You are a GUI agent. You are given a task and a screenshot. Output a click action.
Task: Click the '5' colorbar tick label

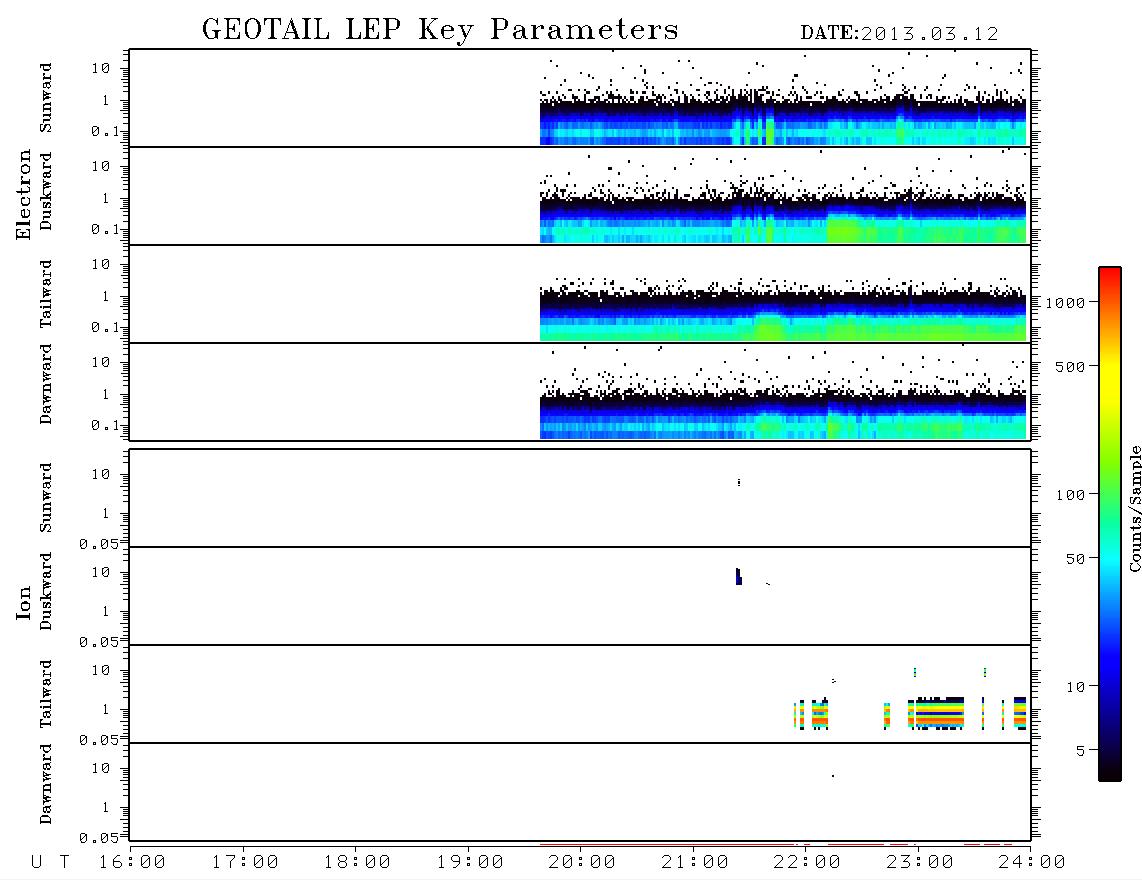point(1081,750)
